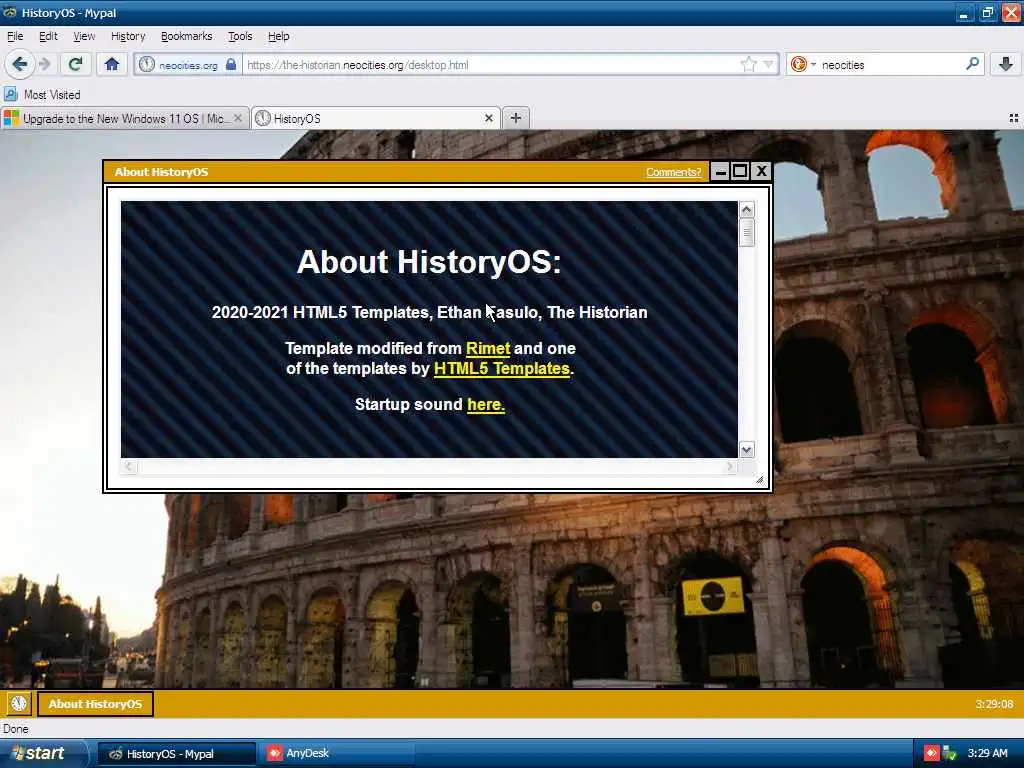1024x768 pixels.
Task: Click the network tray icon
Action: [x=950, y=753]
